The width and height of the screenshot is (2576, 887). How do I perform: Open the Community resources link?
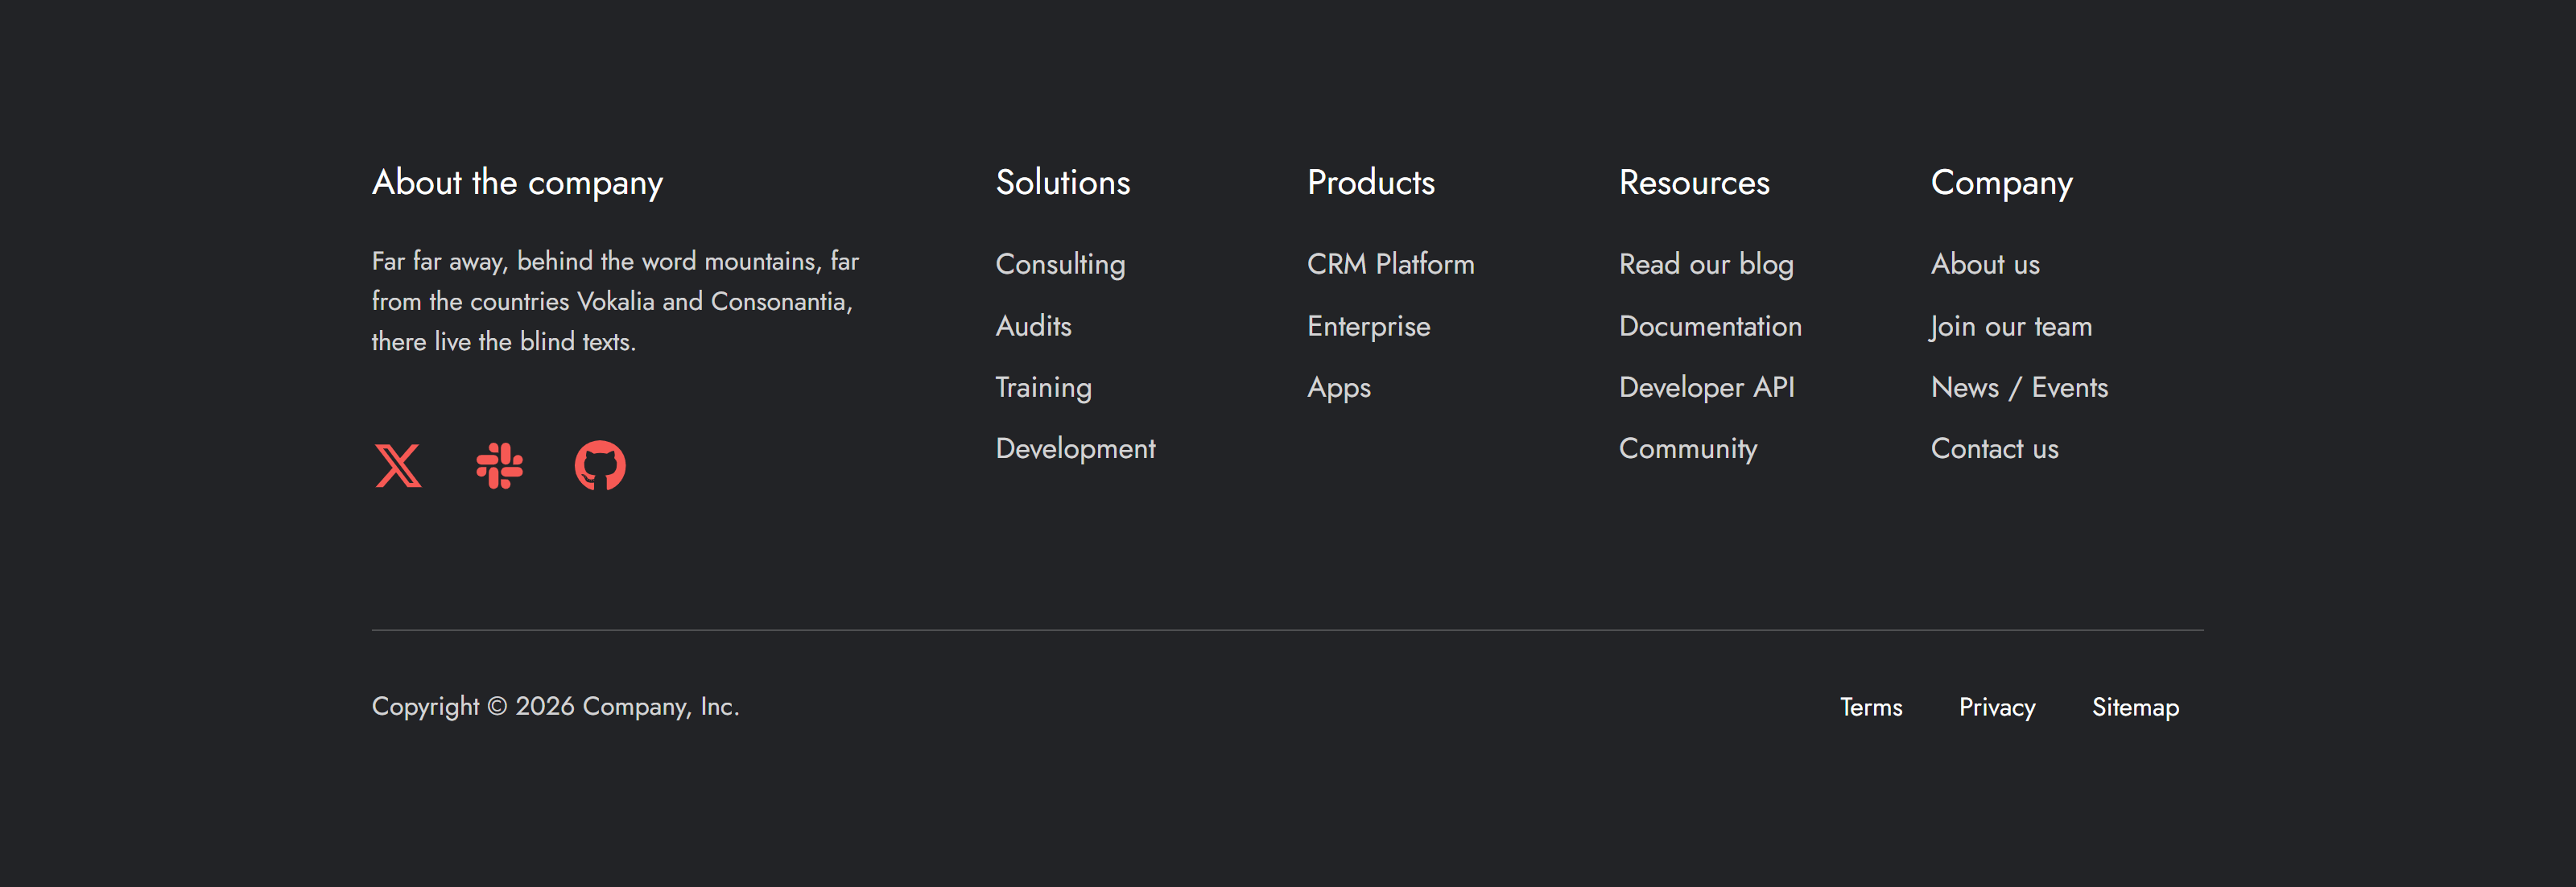tap(1687, 448)
